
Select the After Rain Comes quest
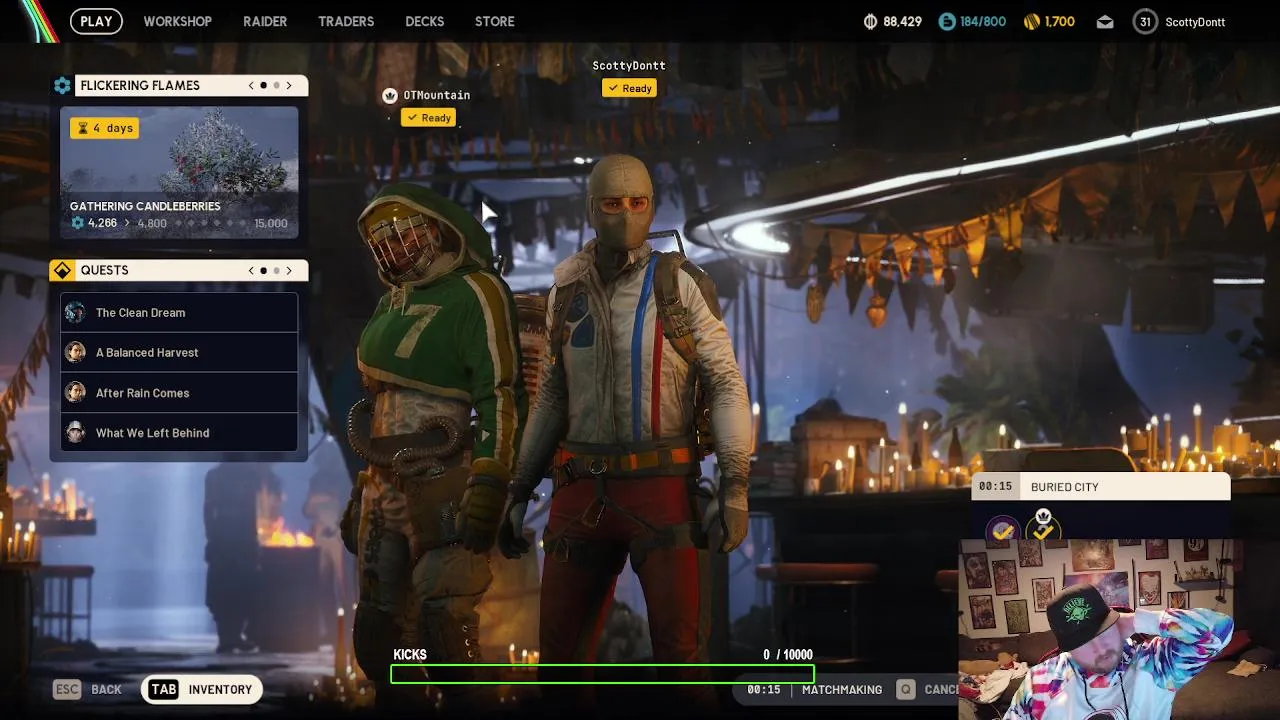coord(179,393)
